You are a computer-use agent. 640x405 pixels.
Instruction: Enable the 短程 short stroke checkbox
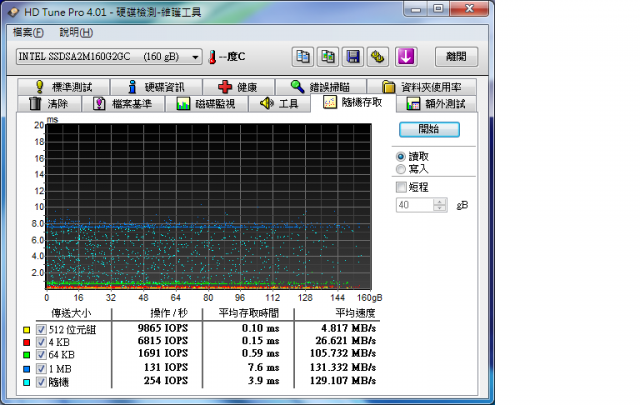(401, 187)
